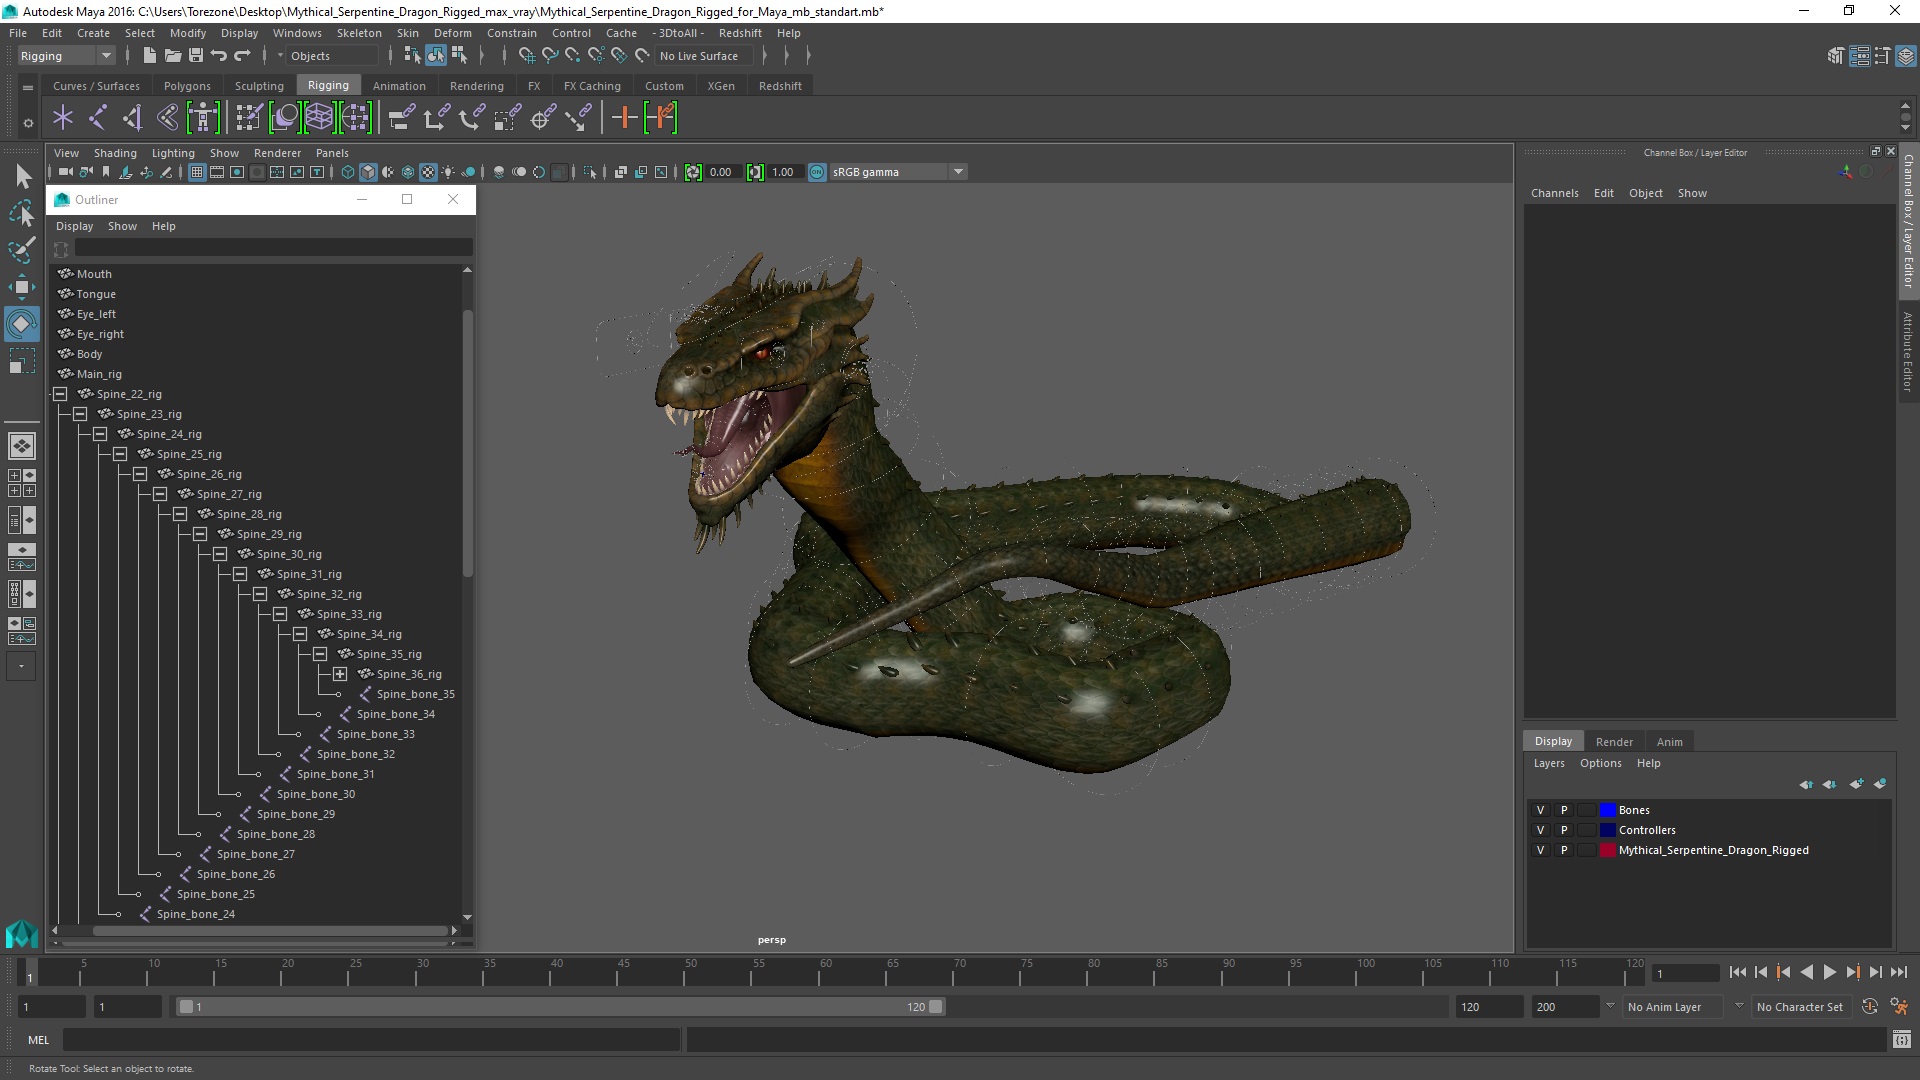
Task: Click the Open Scene folder icon
Action: point(172,56)
